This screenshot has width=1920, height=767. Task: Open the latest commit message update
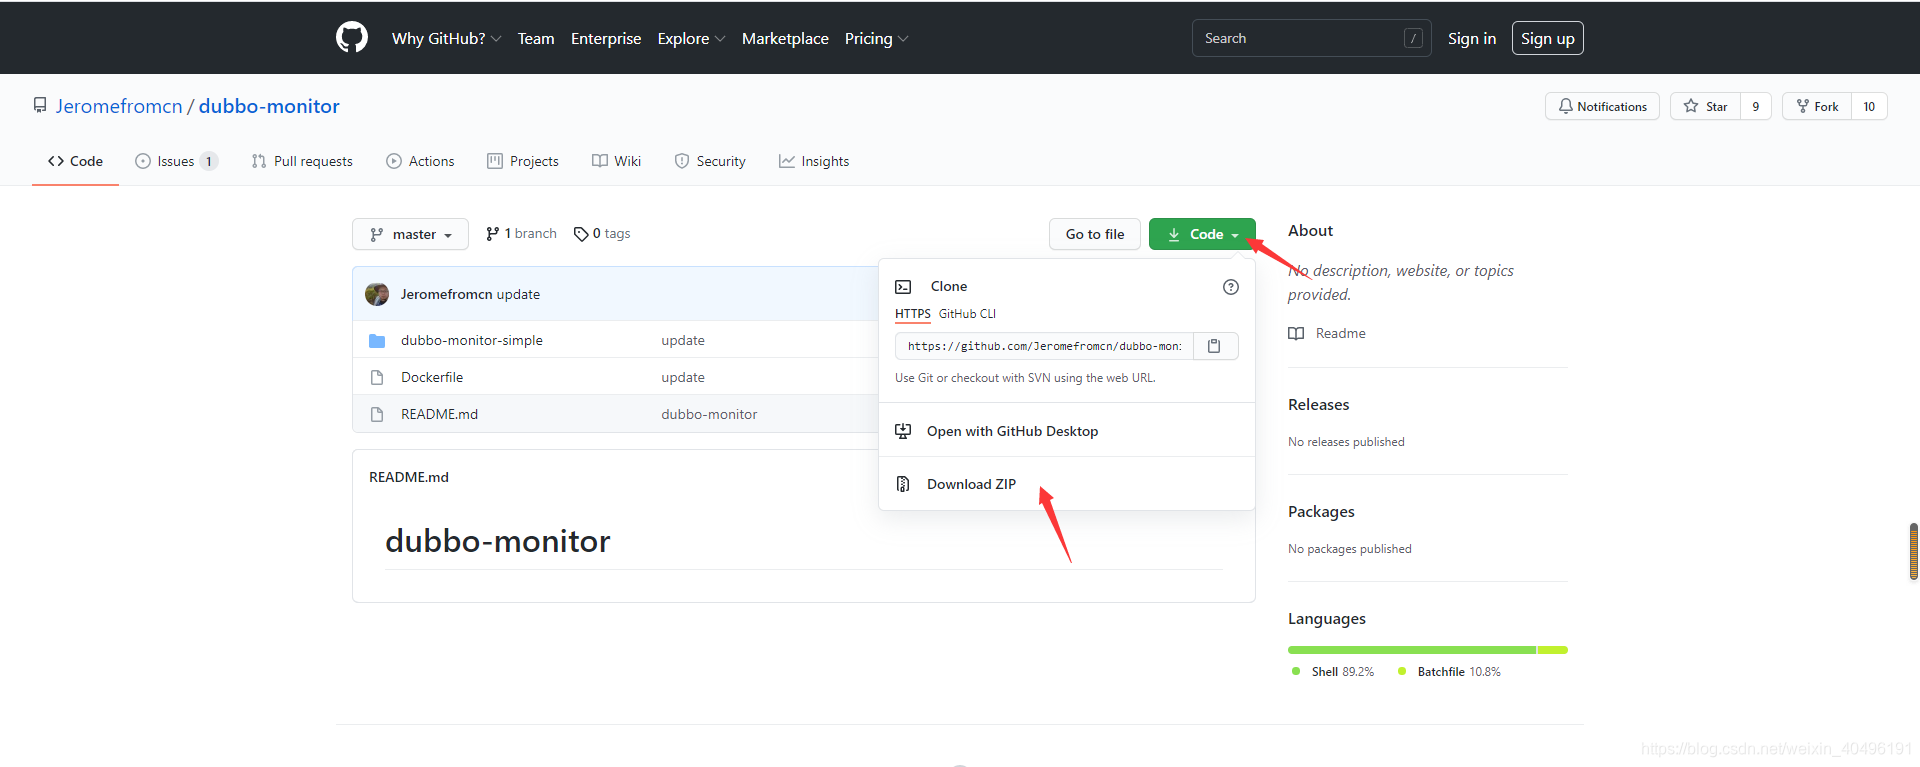(x=518, y=294)
